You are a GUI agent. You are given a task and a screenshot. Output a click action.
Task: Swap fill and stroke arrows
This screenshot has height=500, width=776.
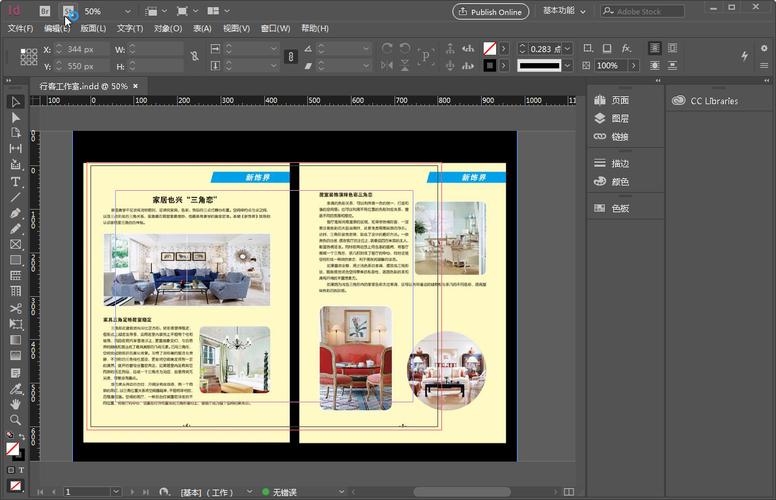click(22, 437)
